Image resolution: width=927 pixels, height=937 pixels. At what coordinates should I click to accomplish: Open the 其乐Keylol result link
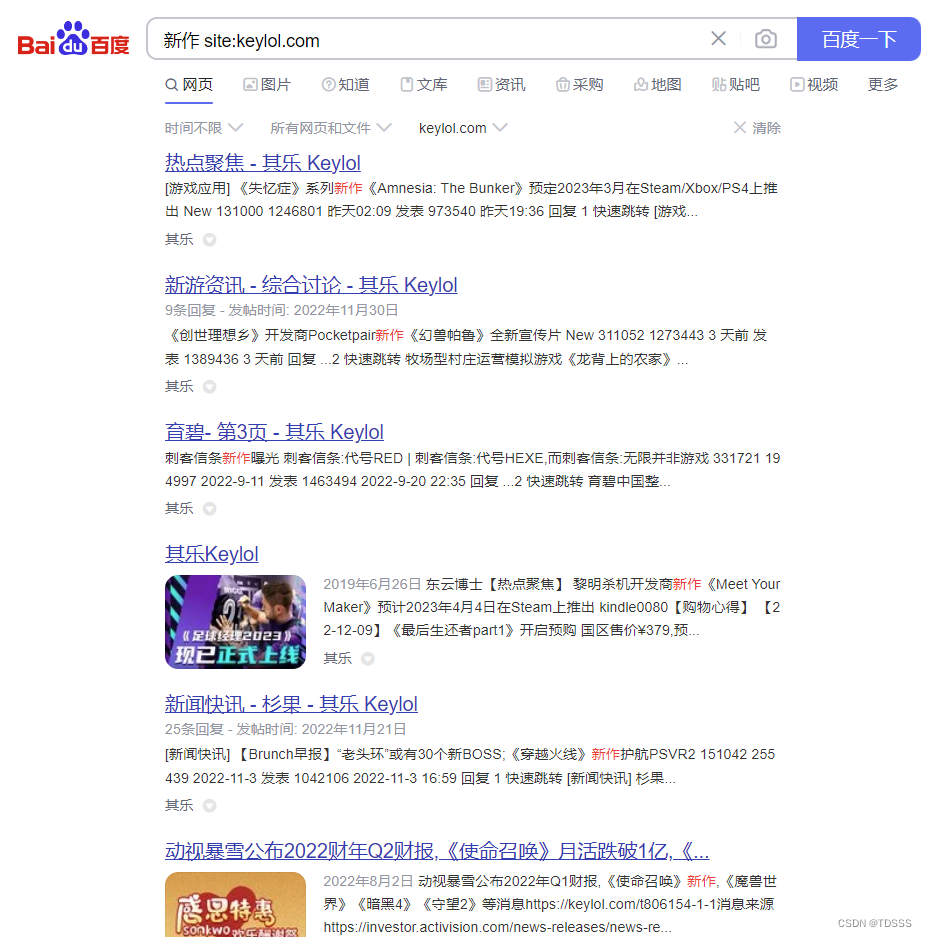point(212,553)
